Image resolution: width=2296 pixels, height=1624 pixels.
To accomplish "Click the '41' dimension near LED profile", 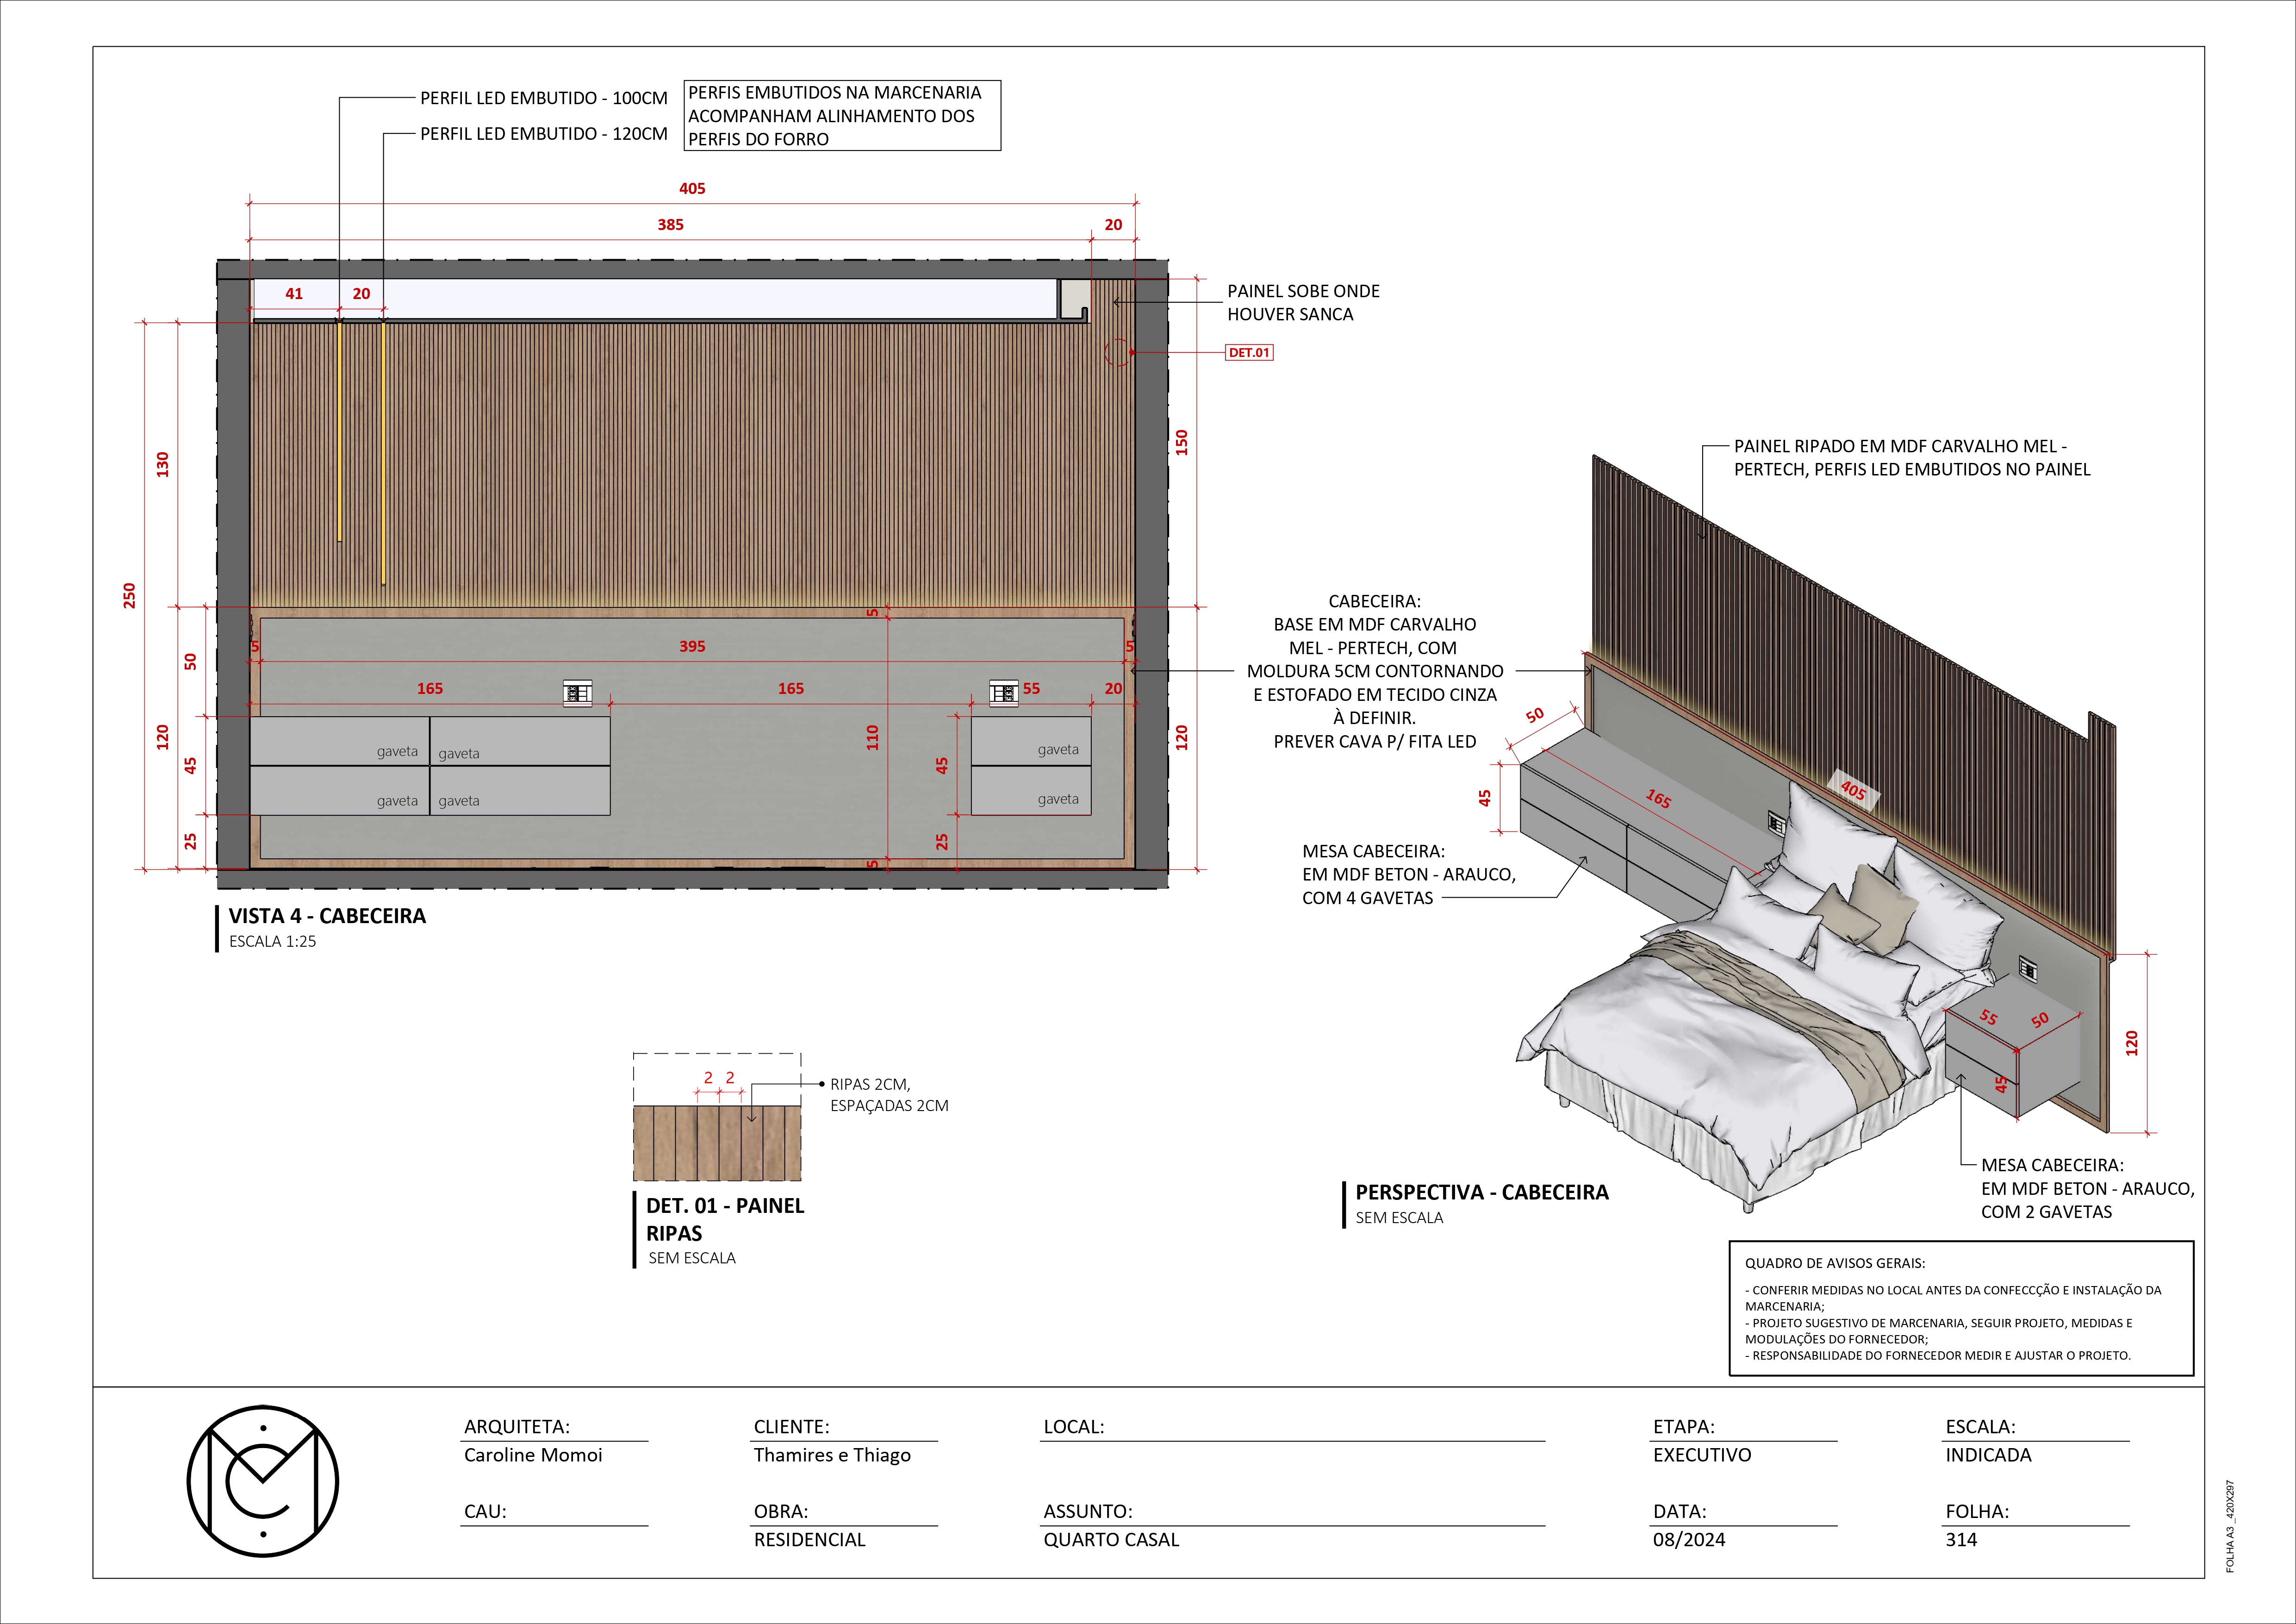I will 294,293.
